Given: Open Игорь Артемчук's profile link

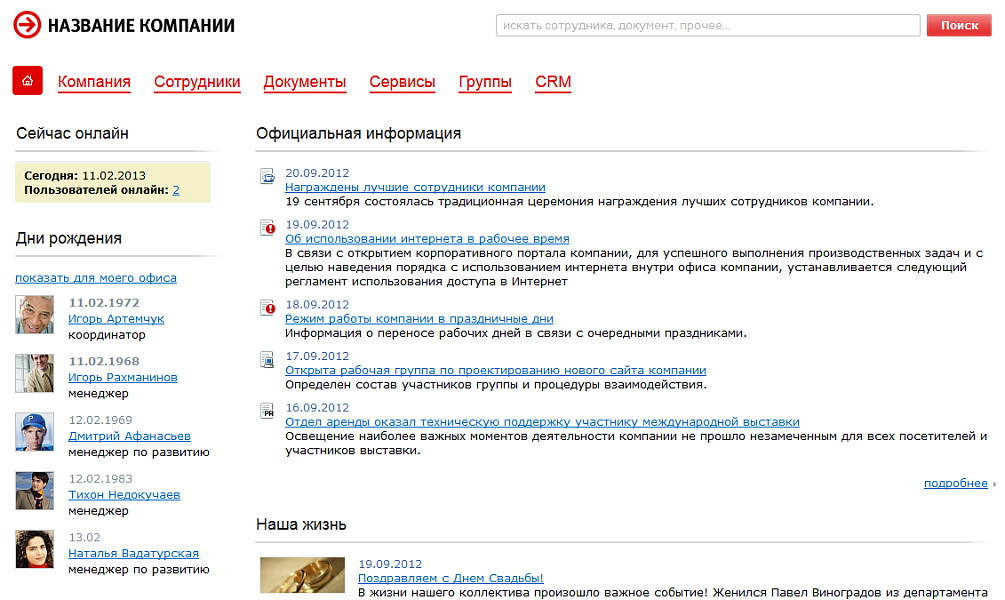Looking at the screenshot, I should pyautogui.click(x=114, y=319).
